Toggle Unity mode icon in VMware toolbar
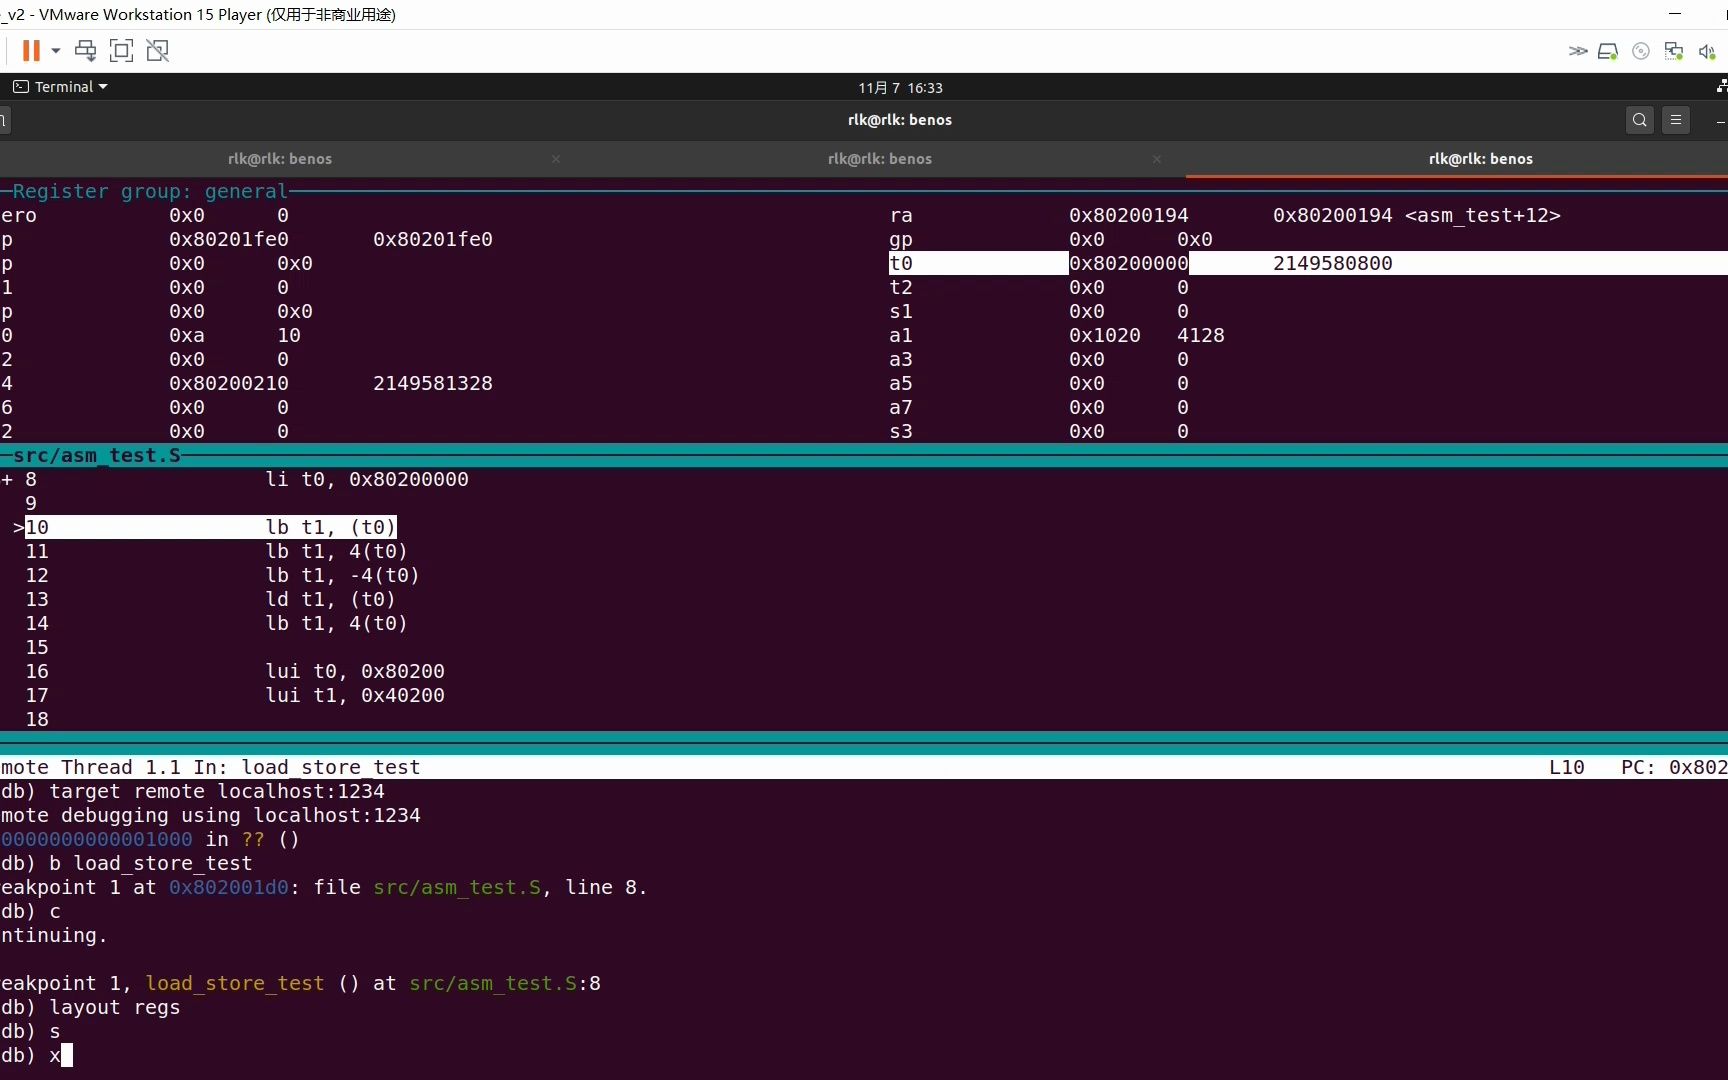Image resolution: width=1728 pixels, height=1080 pixels. pos(157,50)
